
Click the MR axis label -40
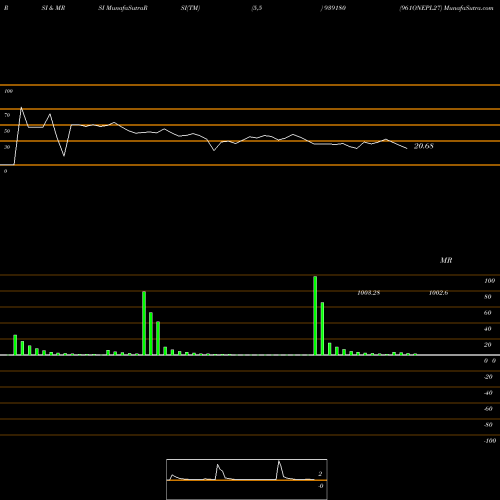[488, 393]
